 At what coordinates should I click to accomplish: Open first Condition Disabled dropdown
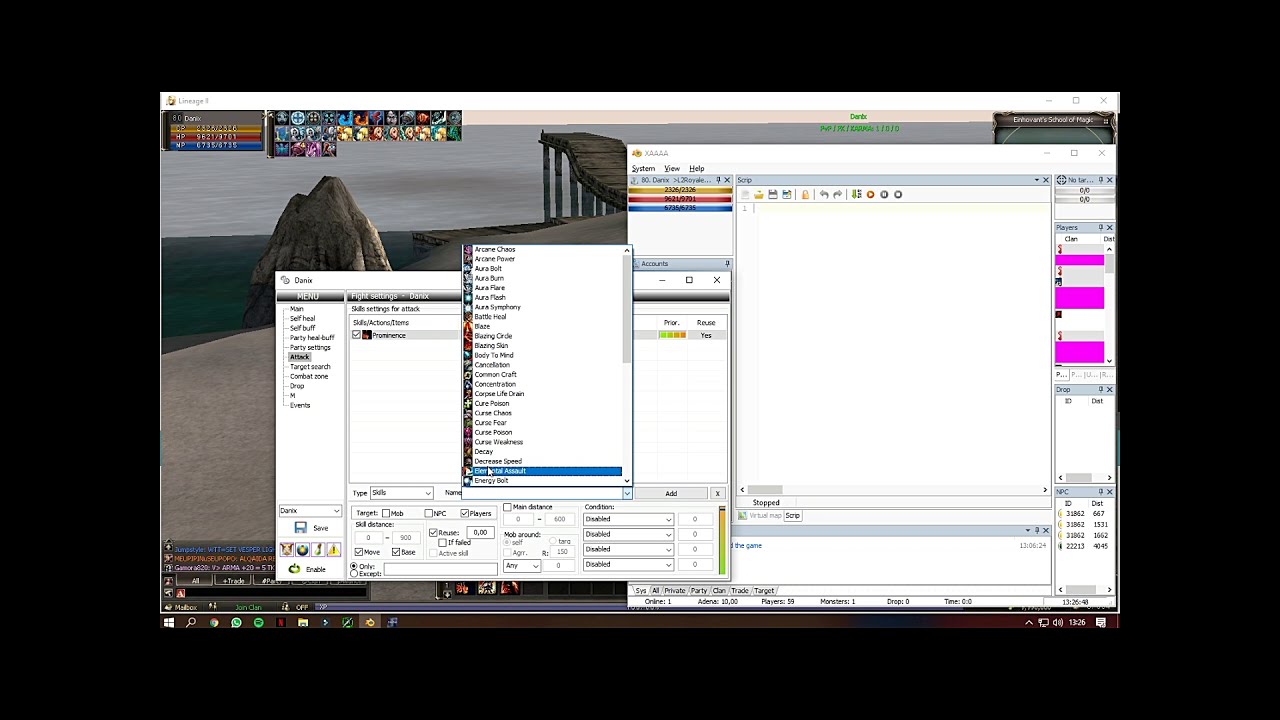[628, 519]
